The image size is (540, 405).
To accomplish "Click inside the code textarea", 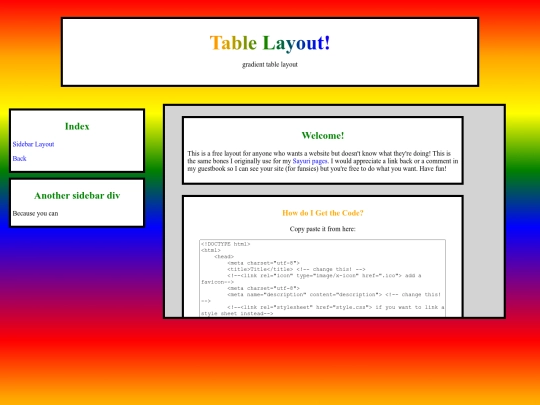I will pyautogui.click(x=322, y=278).
